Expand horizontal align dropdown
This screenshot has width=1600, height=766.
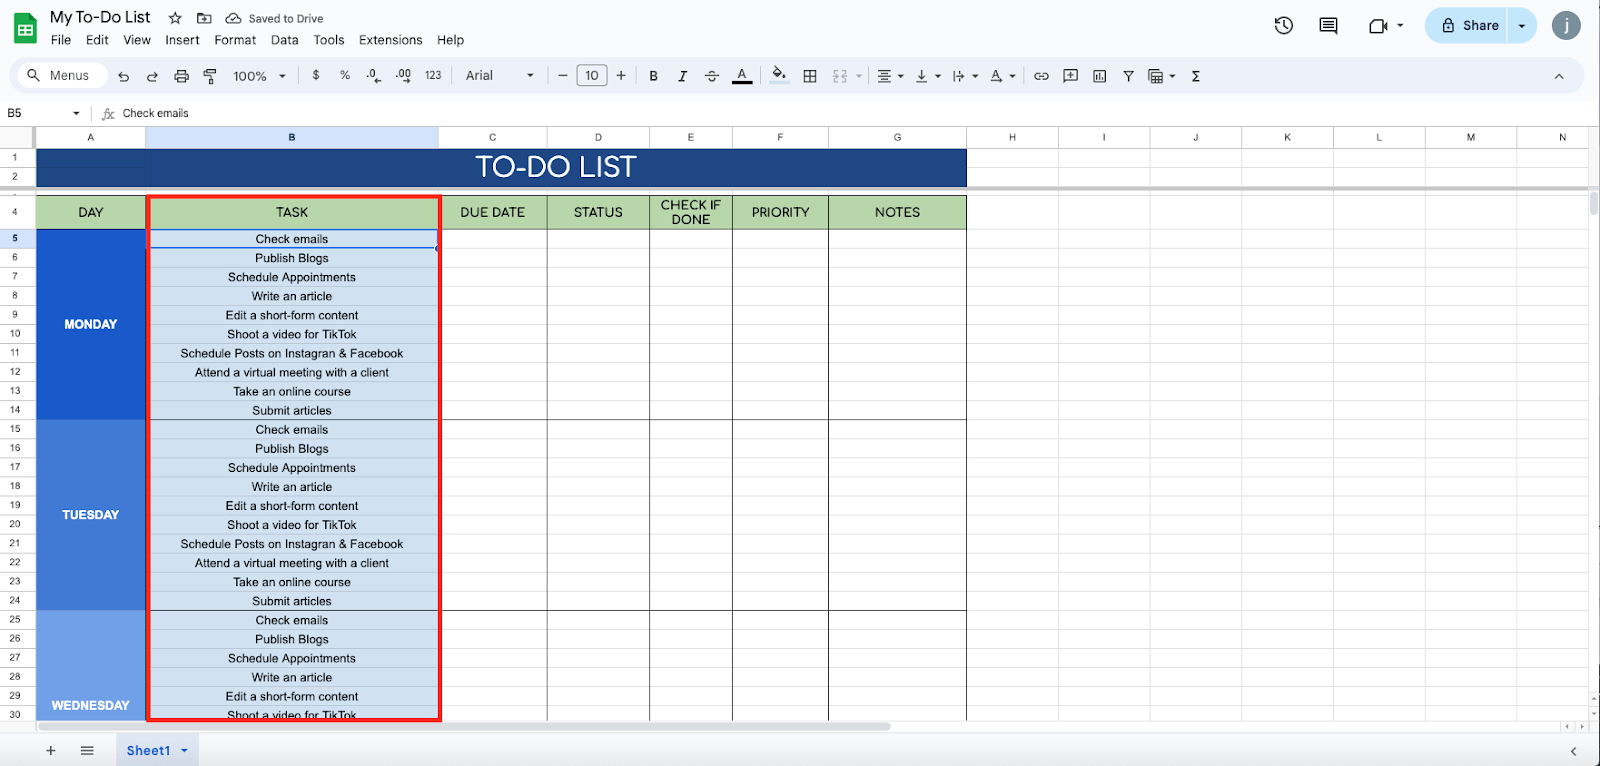coord(901,76)
